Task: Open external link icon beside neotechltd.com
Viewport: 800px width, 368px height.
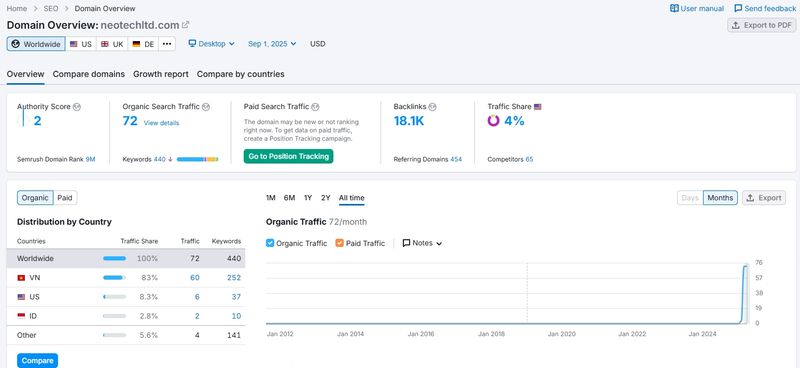Action: coord(186,24)
